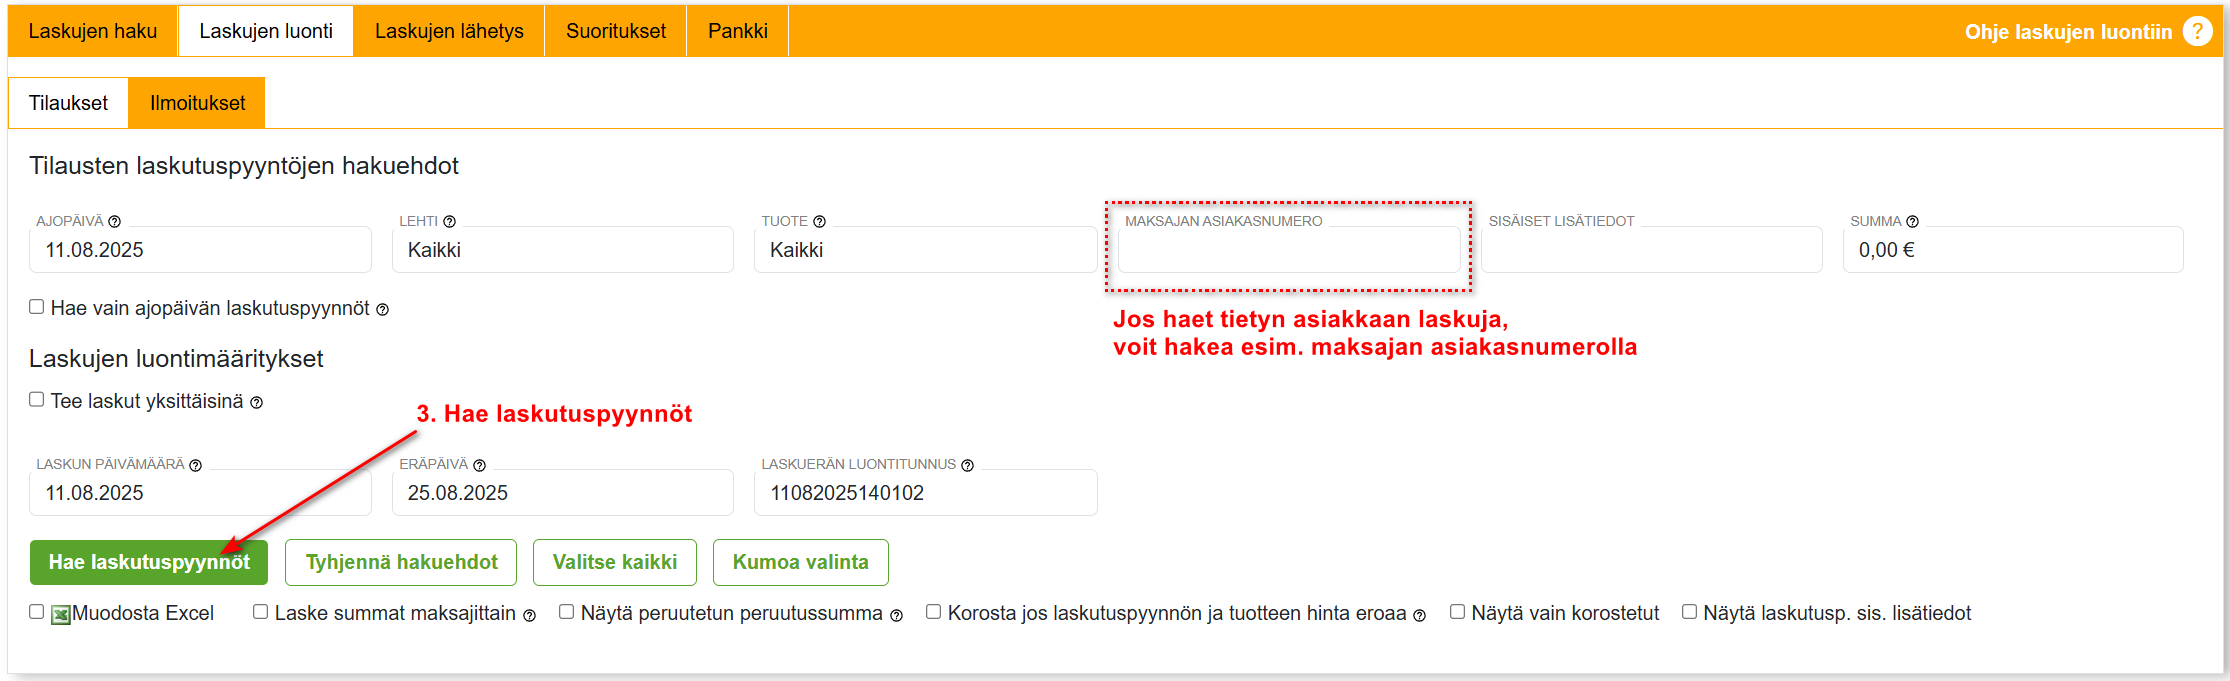
Task: Click the Excel icon beside Muodosta Excel
Action: 61,614
